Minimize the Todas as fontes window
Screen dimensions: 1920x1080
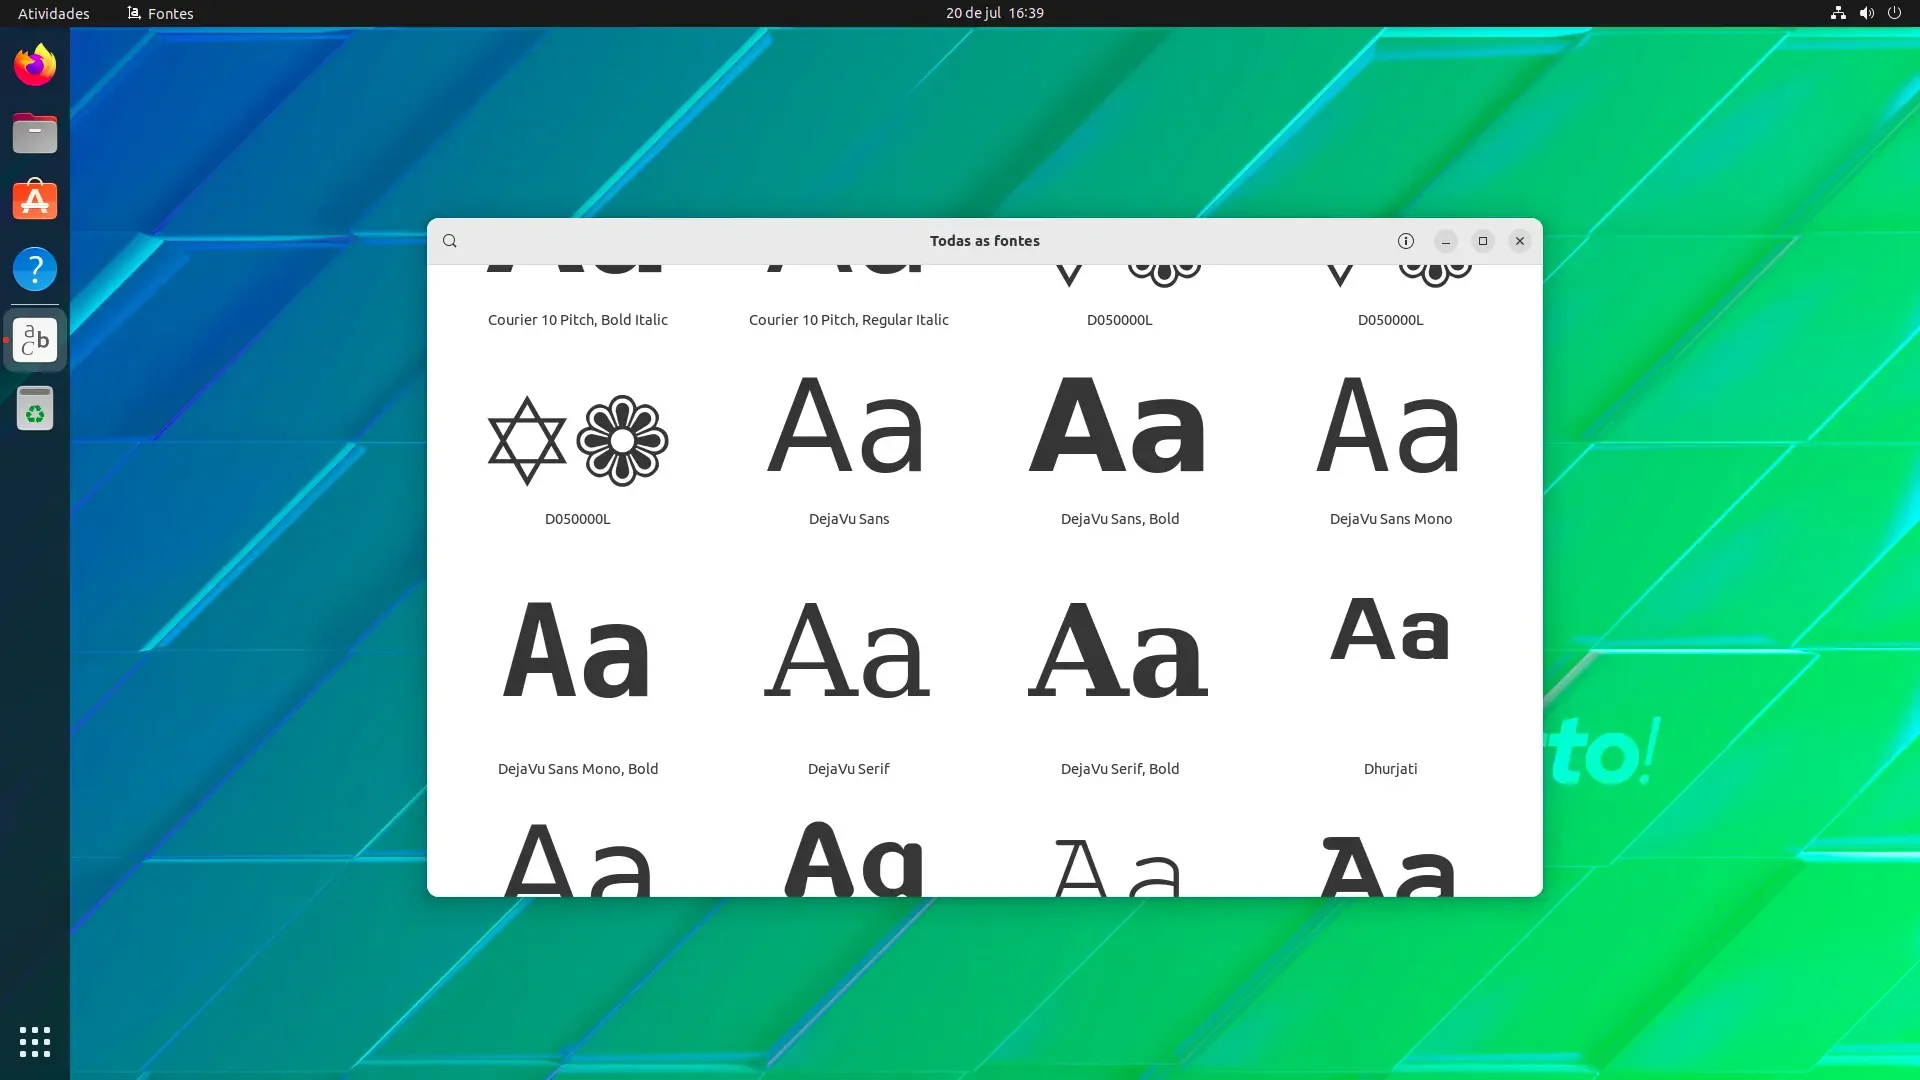[1446, 241]
